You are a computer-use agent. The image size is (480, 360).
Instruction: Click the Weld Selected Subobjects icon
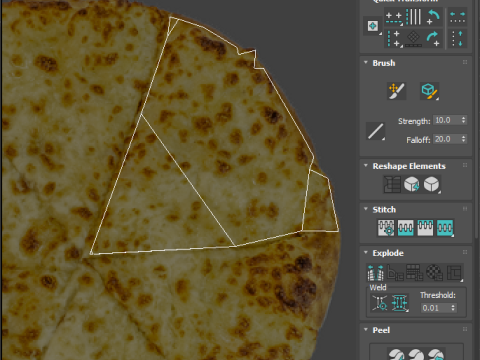pyautogui.click(x=400, y=303)
